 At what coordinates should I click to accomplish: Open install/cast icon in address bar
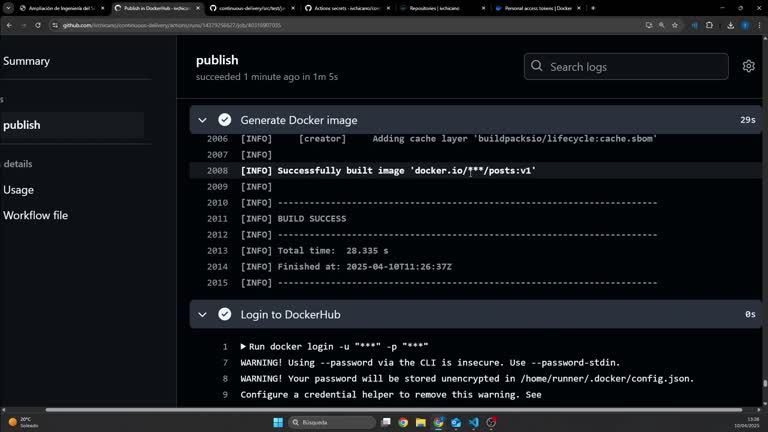(648, 25)
